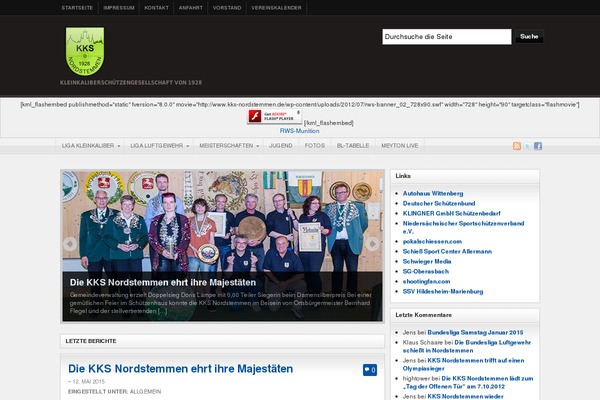Open comment link trifft auf einen Olympiasieger
Image resolution: width=600 pixels, height=400 pixels.
pos(463,364)
